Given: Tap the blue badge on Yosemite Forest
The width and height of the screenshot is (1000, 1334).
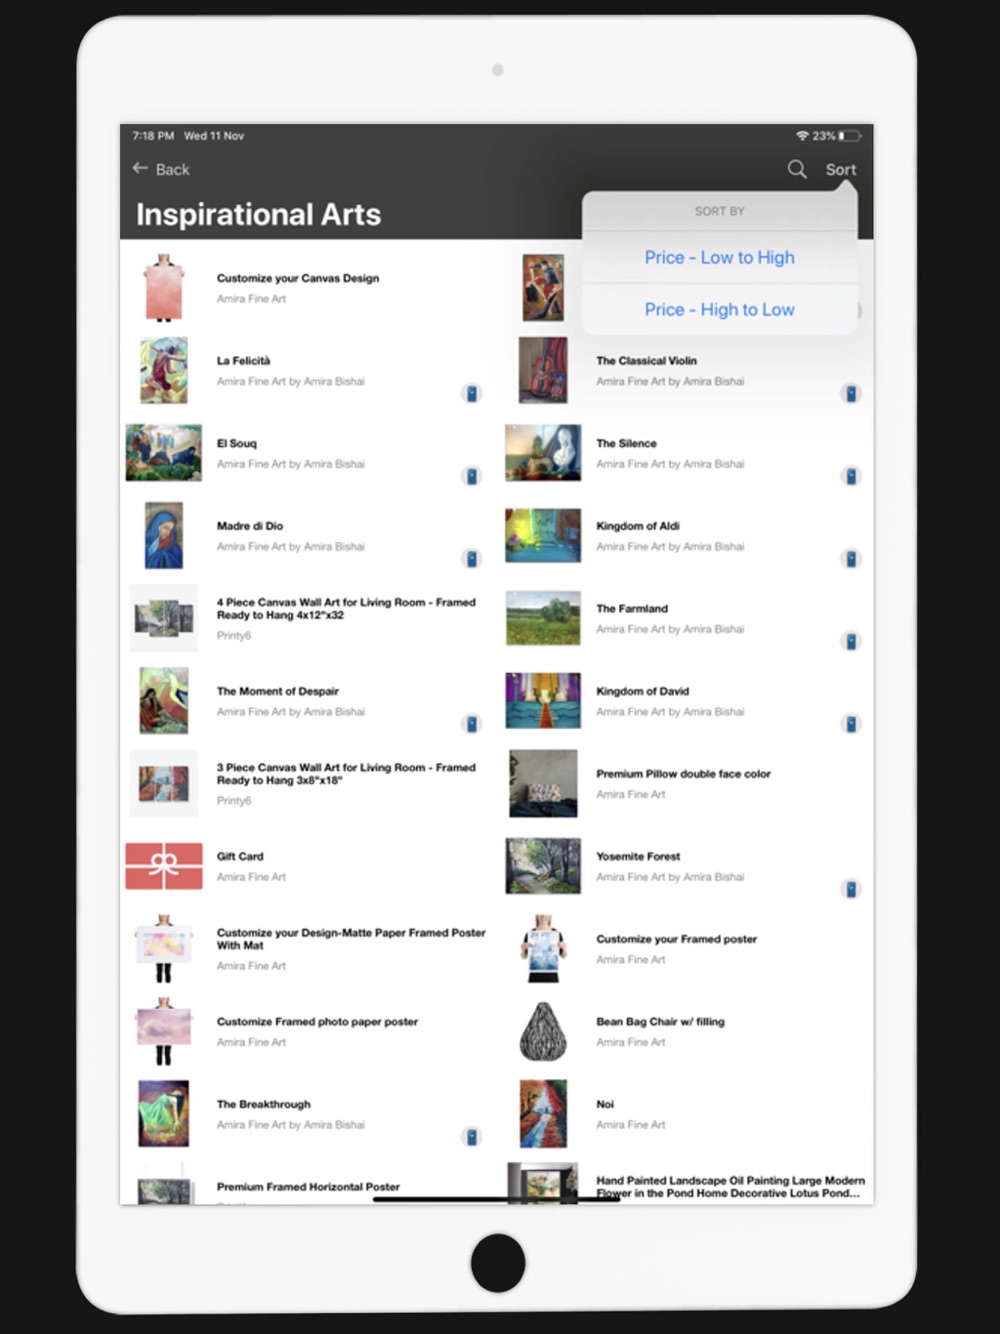Looking at the screenshot, I should [x=851, y=889].
